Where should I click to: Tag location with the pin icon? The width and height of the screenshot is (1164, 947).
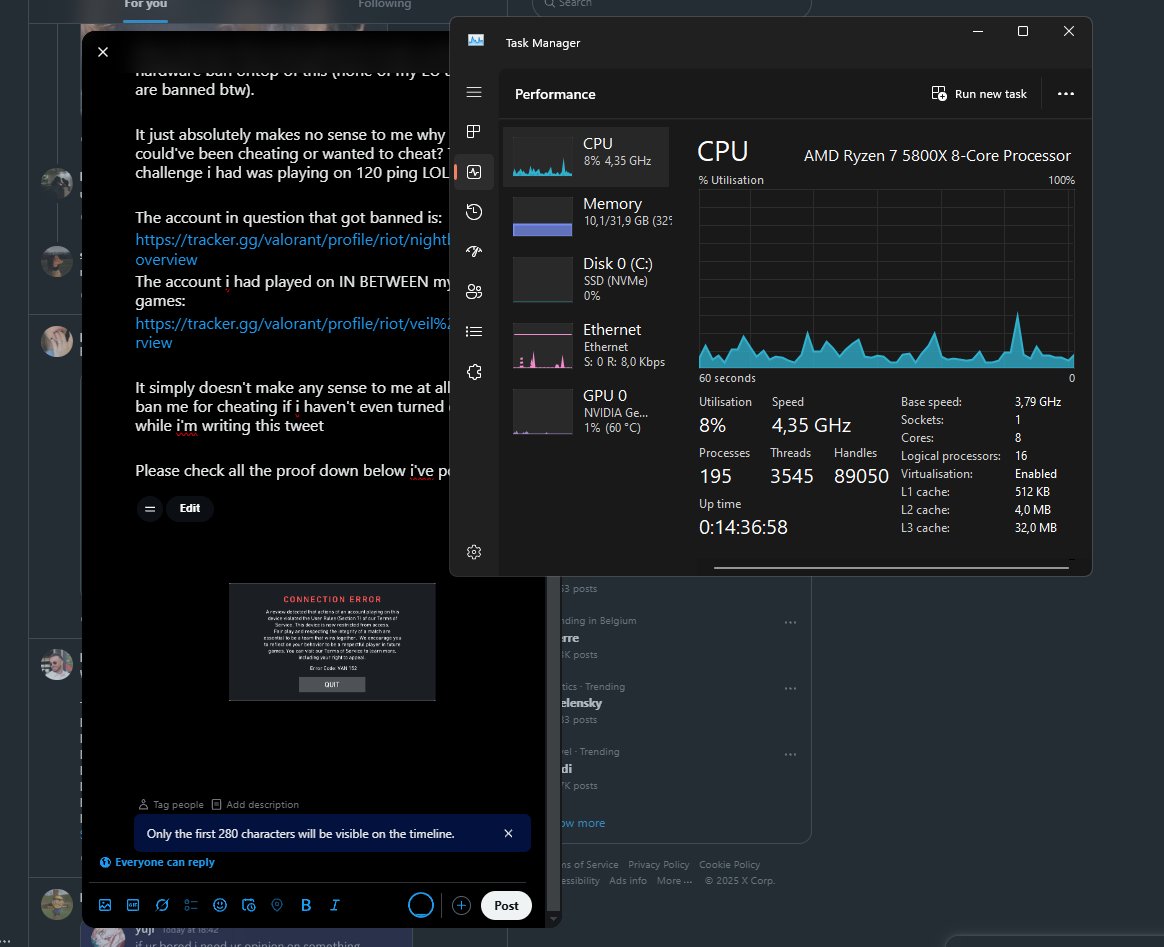pos(277,905)
